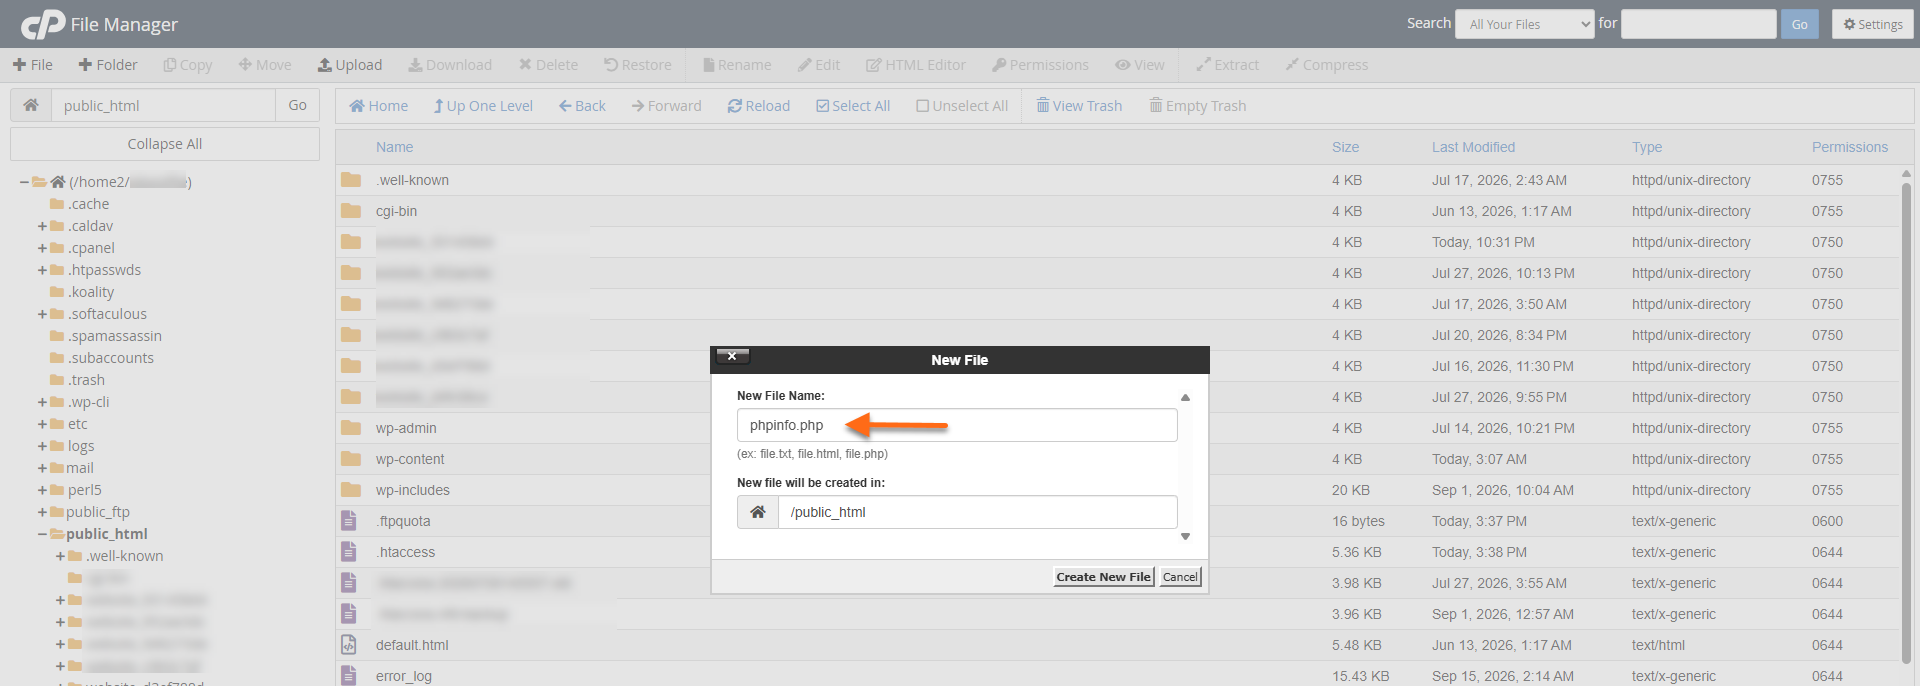The image size is (1920, 686).
Task: Open the All Your Files search dropdown
Action: click(x=1525, y=24)
